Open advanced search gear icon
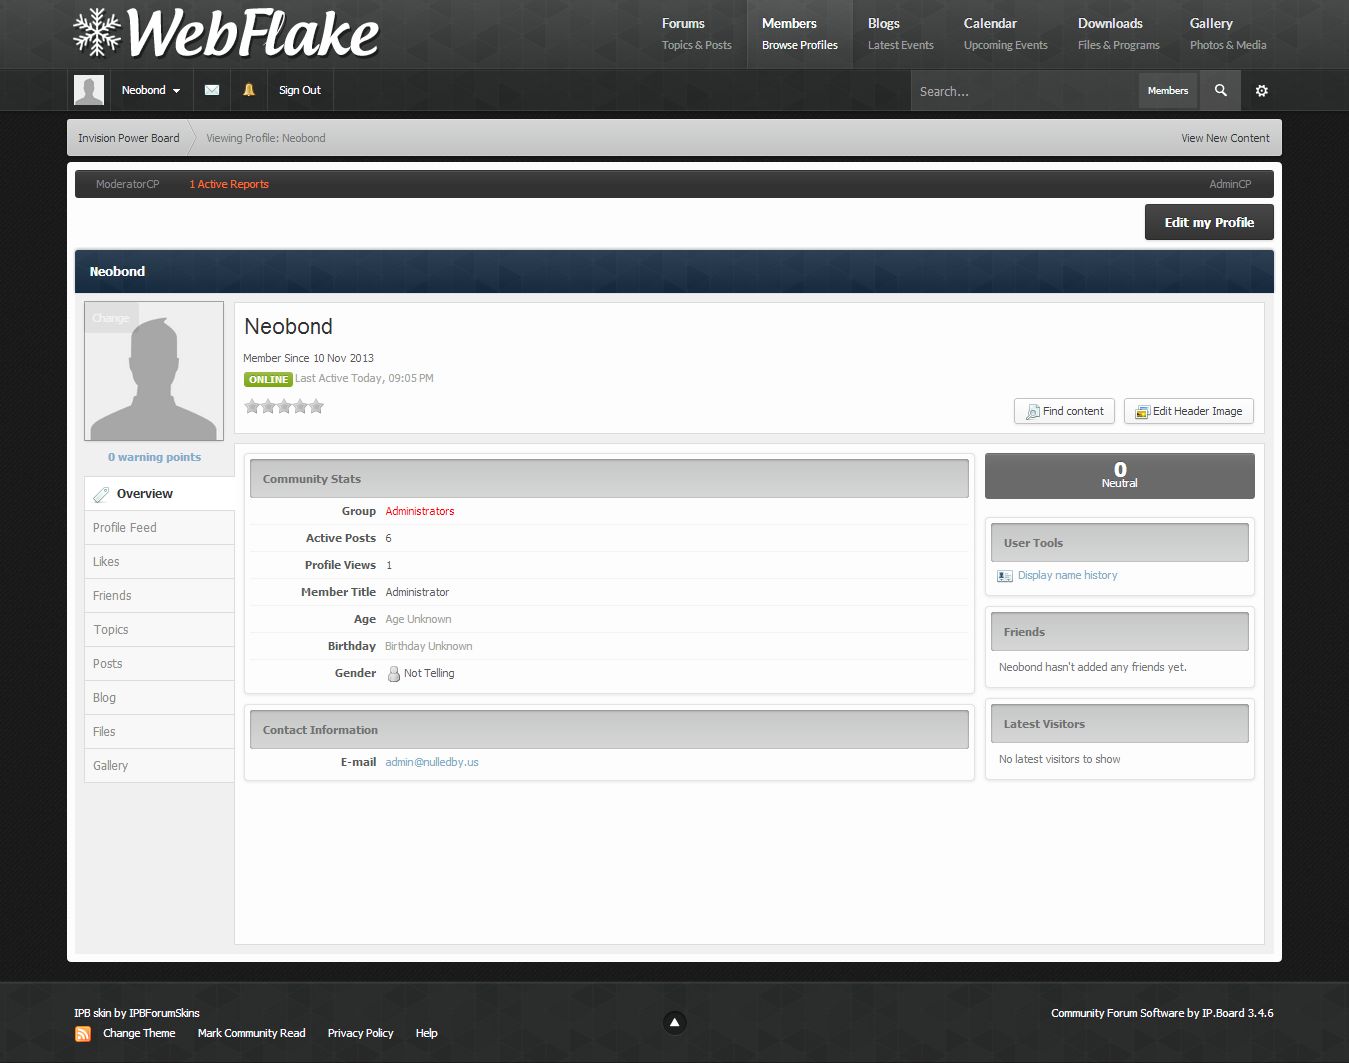The width and height of the screenshot is (1349, 1063). [x=1262, y=91]
